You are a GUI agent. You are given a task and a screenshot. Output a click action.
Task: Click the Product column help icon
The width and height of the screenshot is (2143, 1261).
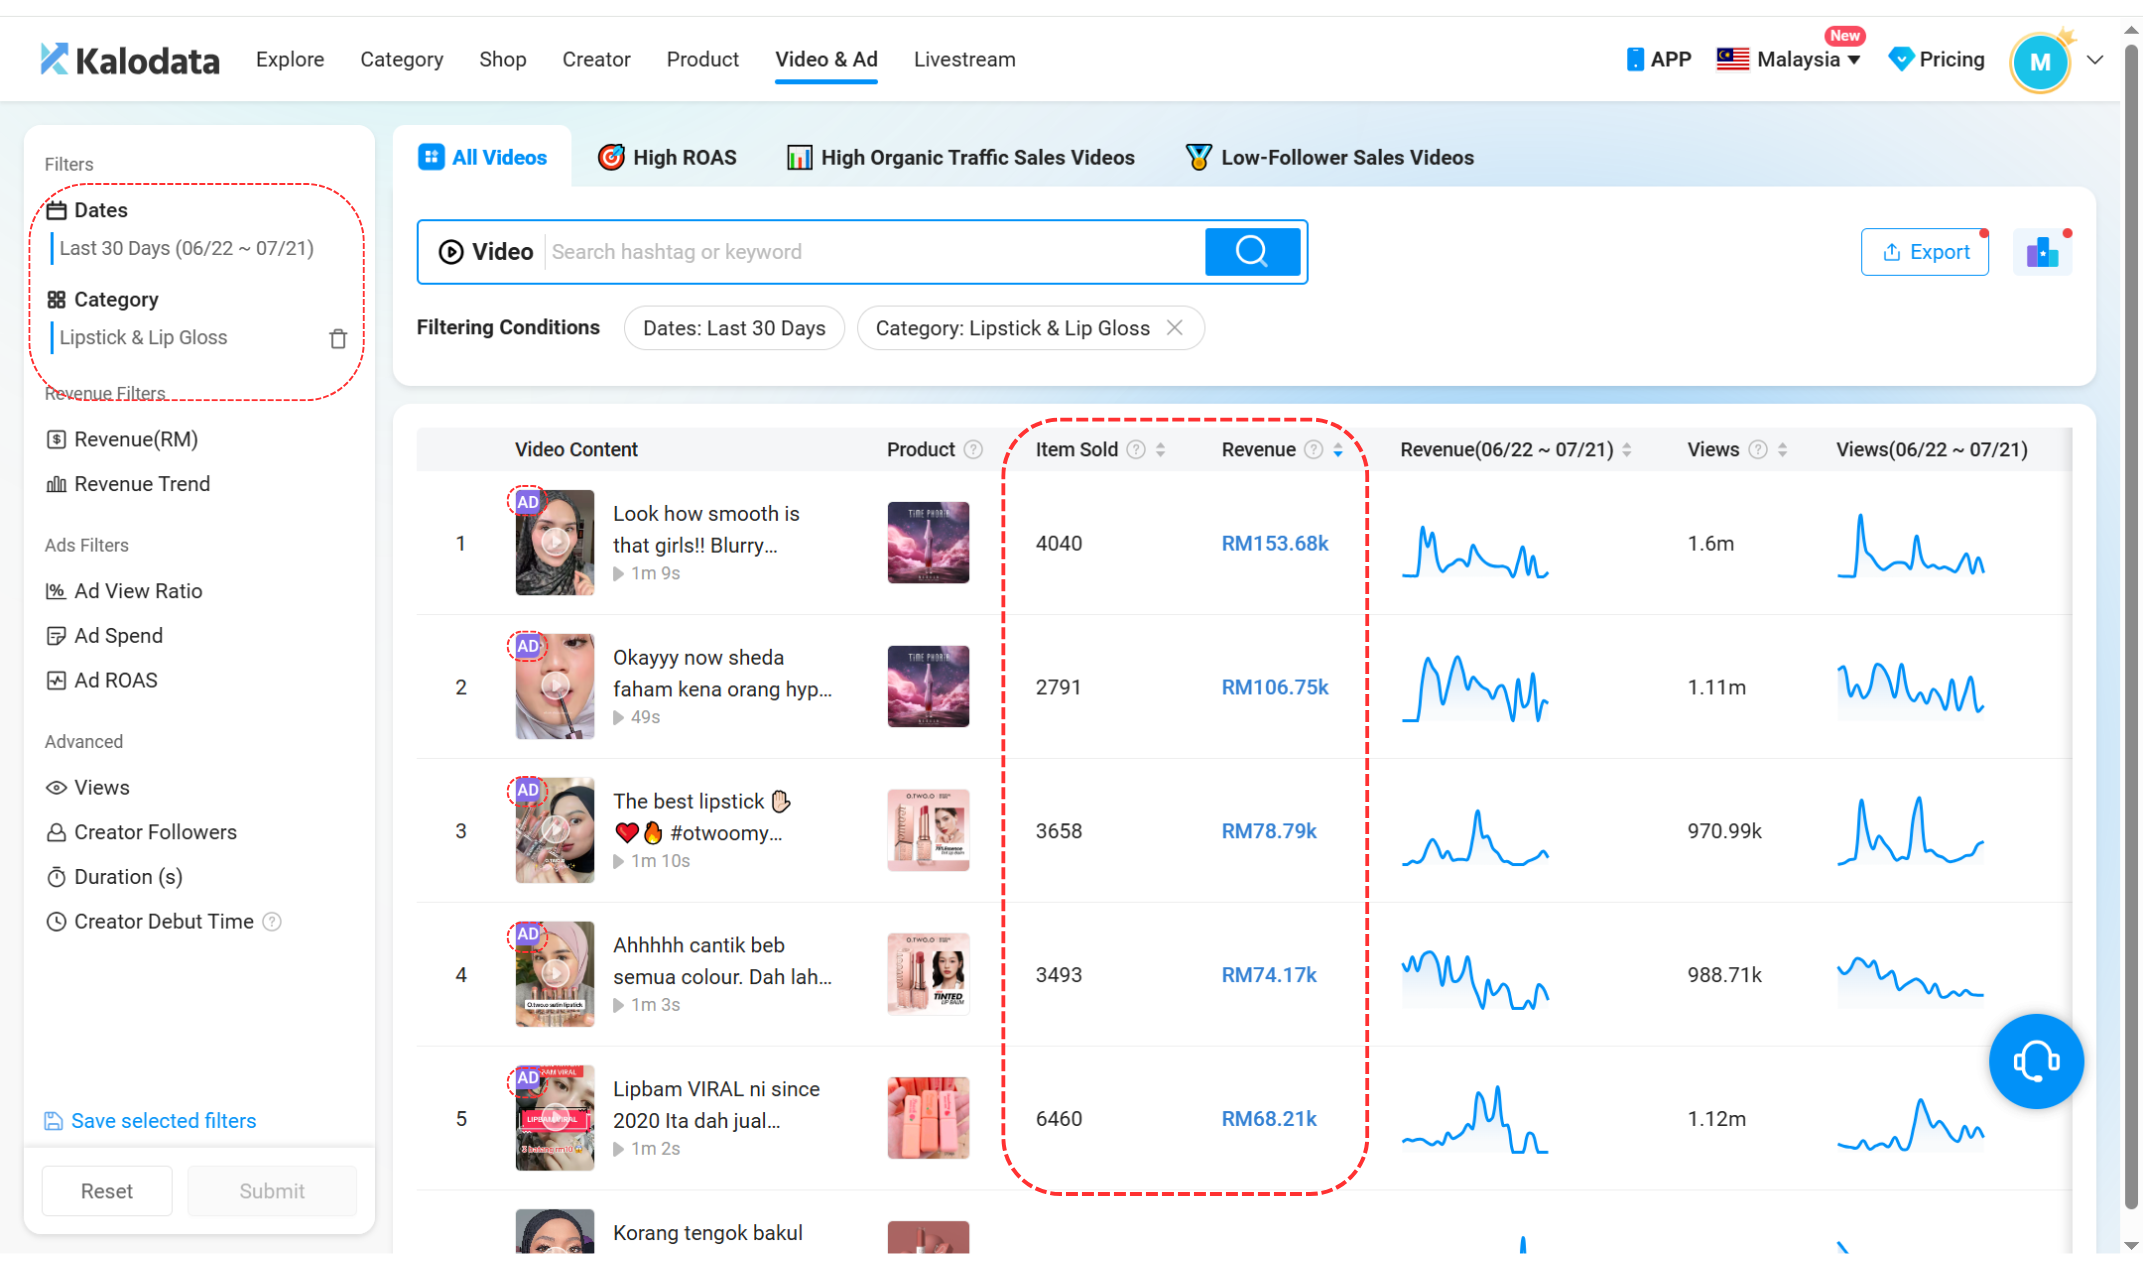pyautogui.click(x=973, y=449)
